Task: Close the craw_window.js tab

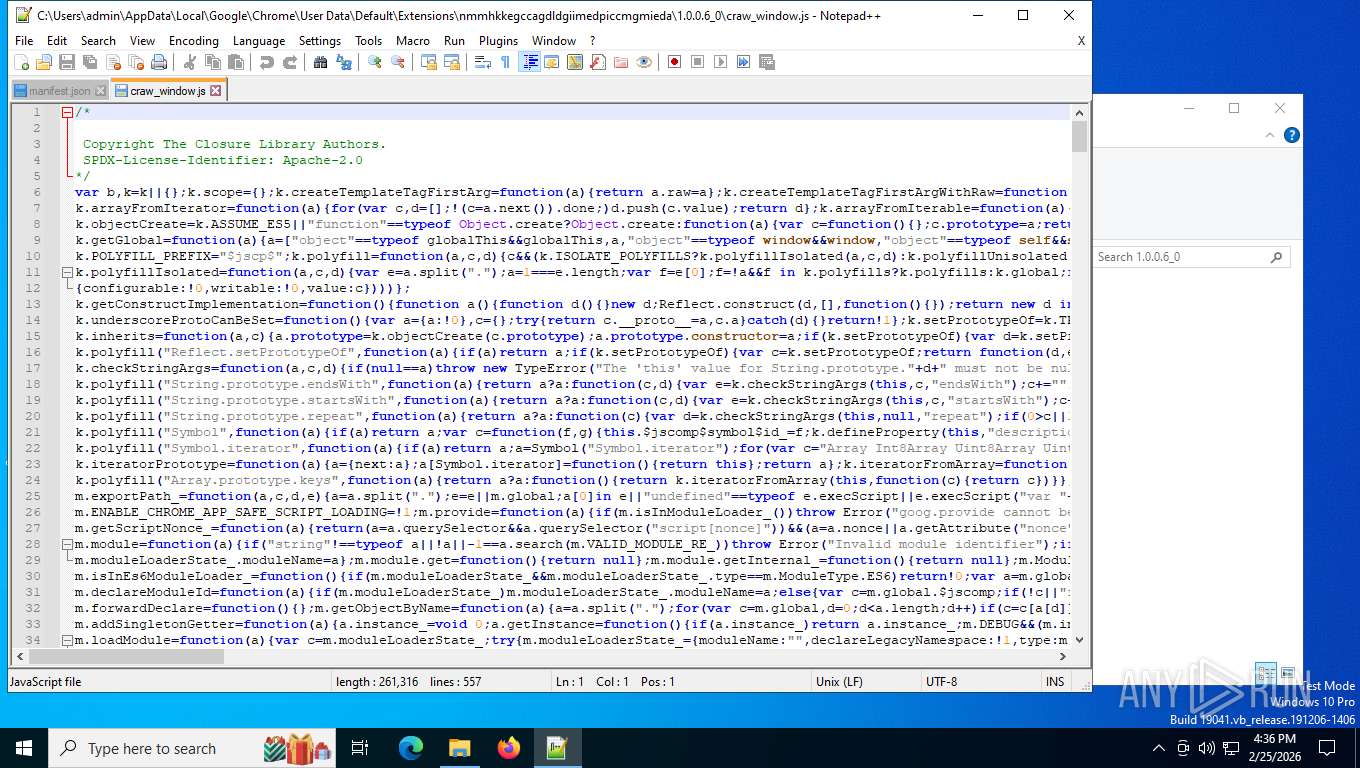Action: coord(215,91)
